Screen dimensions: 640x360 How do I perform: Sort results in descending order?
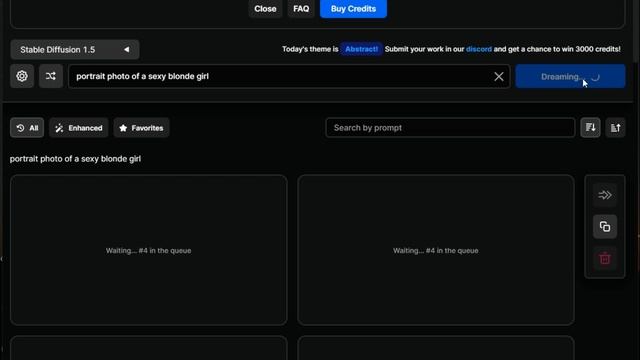590,128
